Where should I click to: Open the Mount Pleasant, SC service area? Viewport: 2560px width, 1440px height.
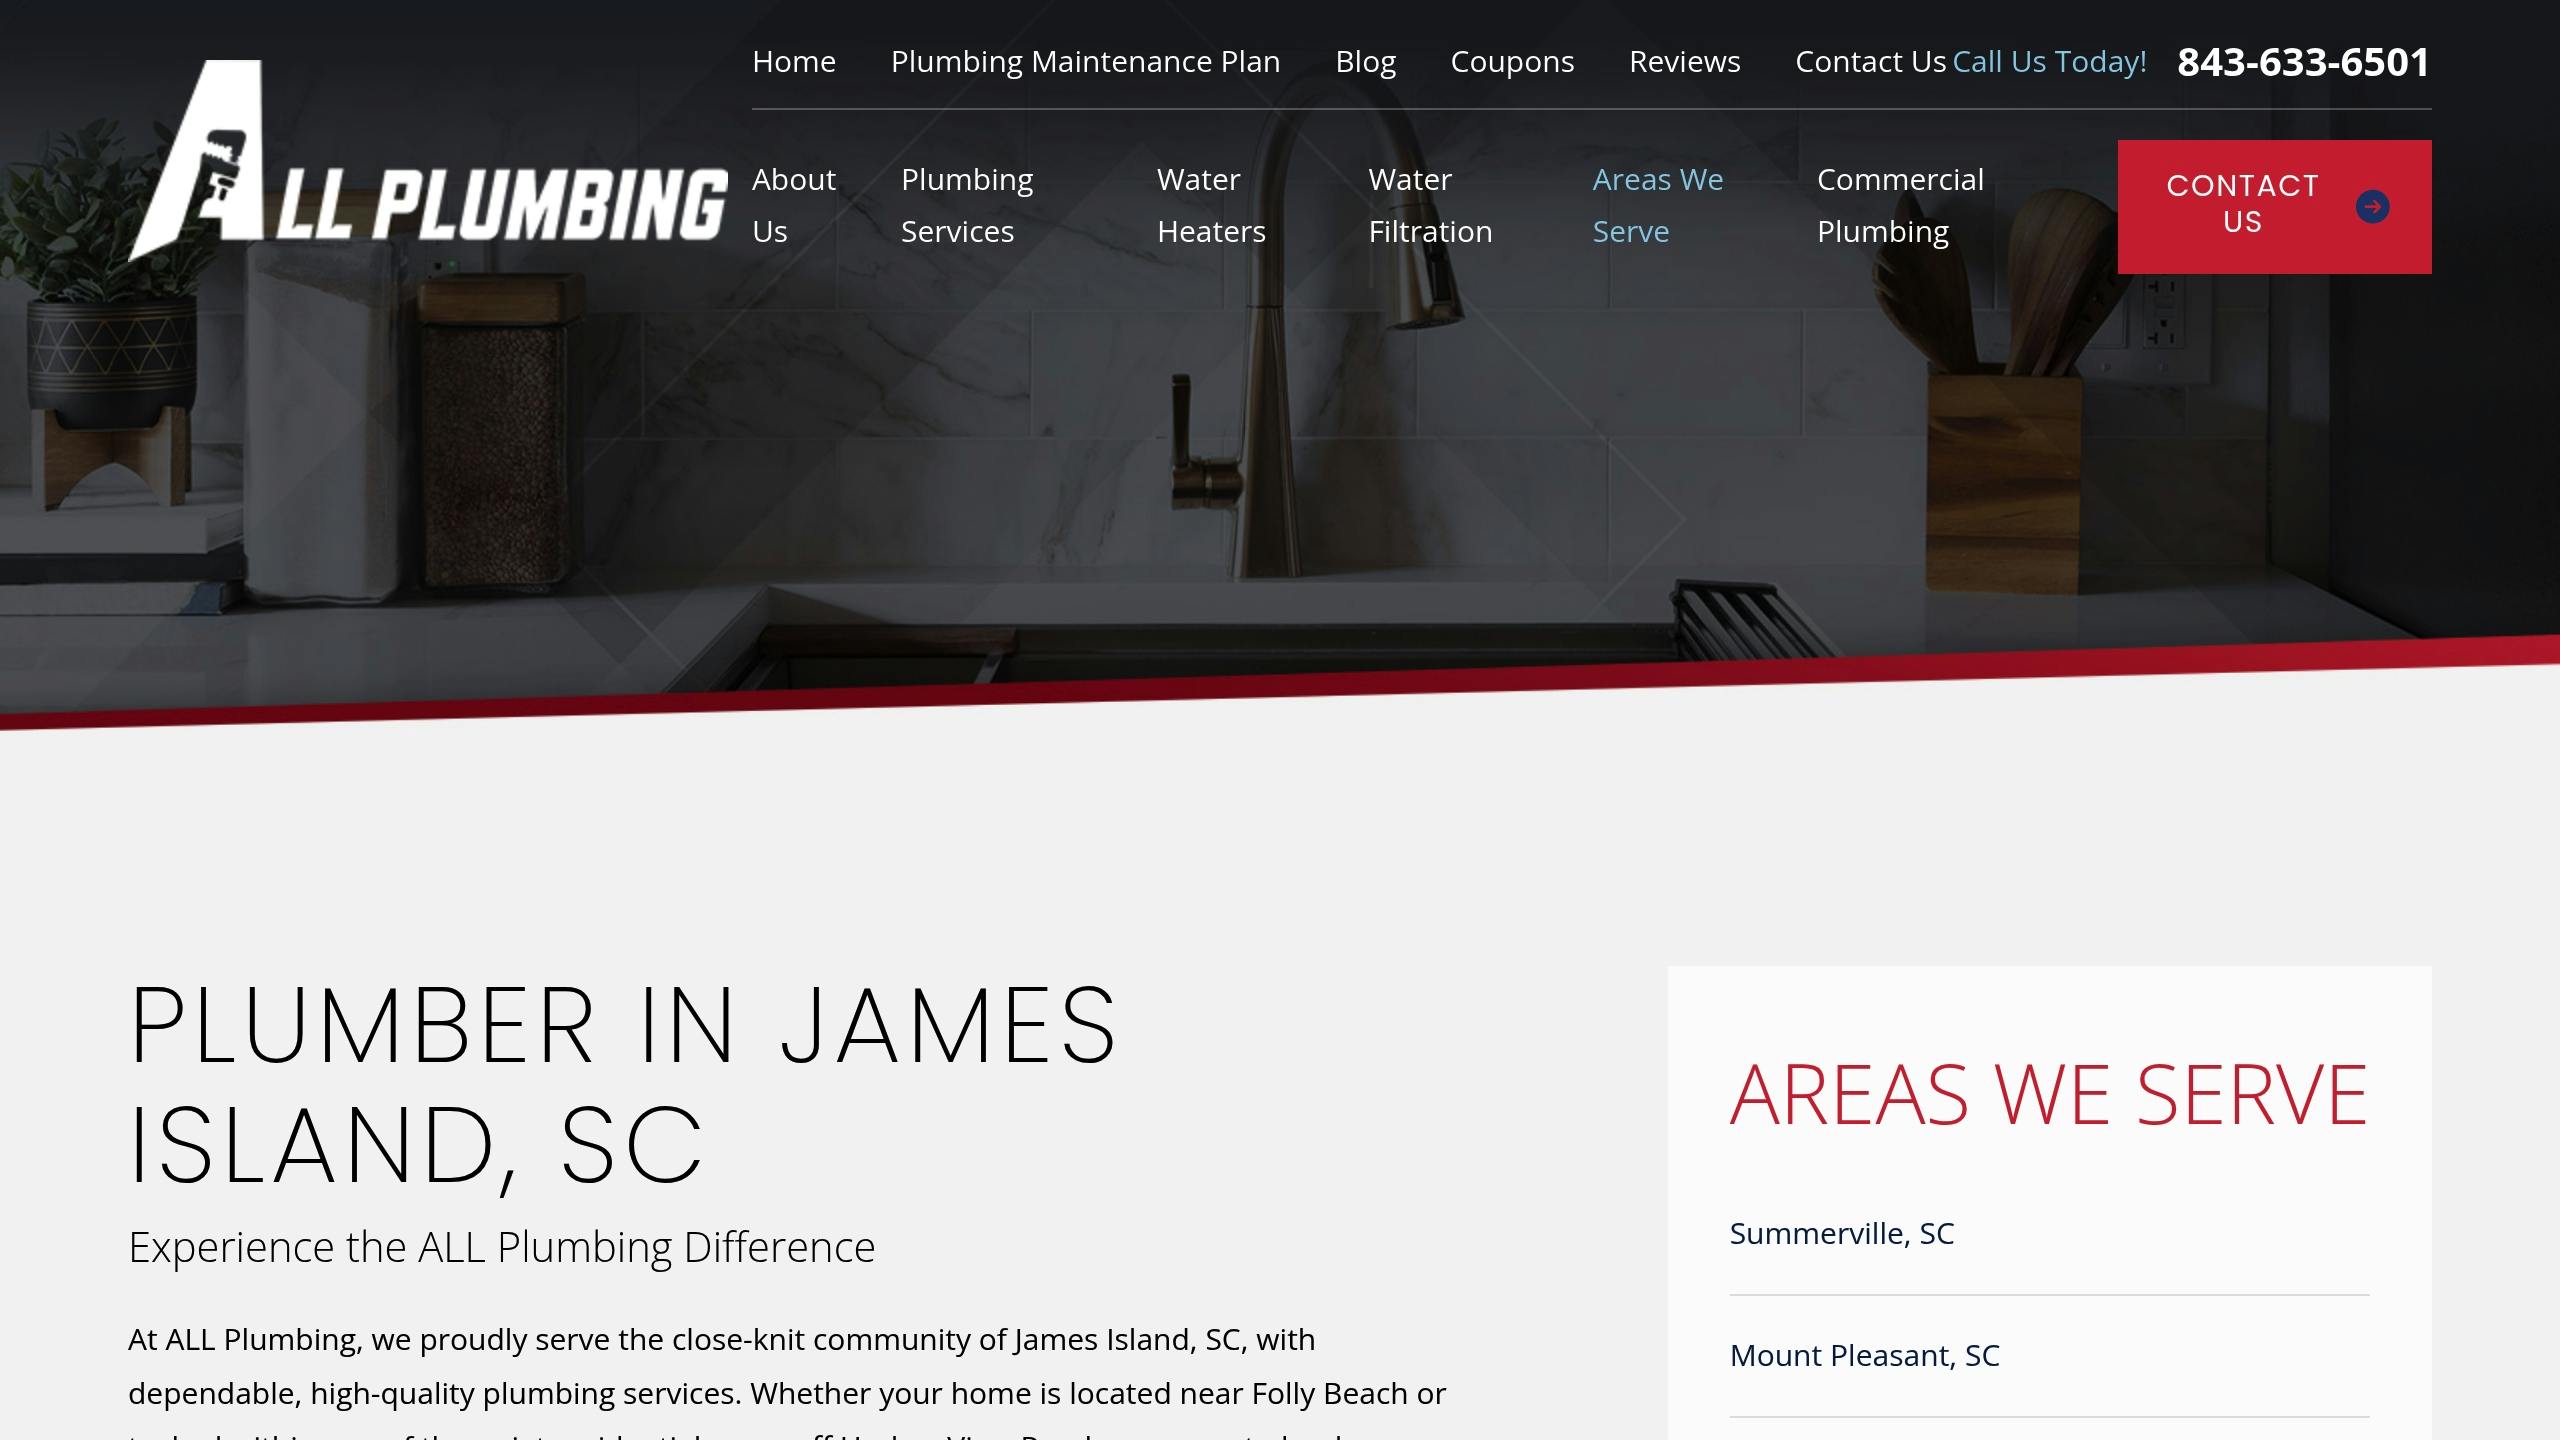(x=1863, y=1355)
